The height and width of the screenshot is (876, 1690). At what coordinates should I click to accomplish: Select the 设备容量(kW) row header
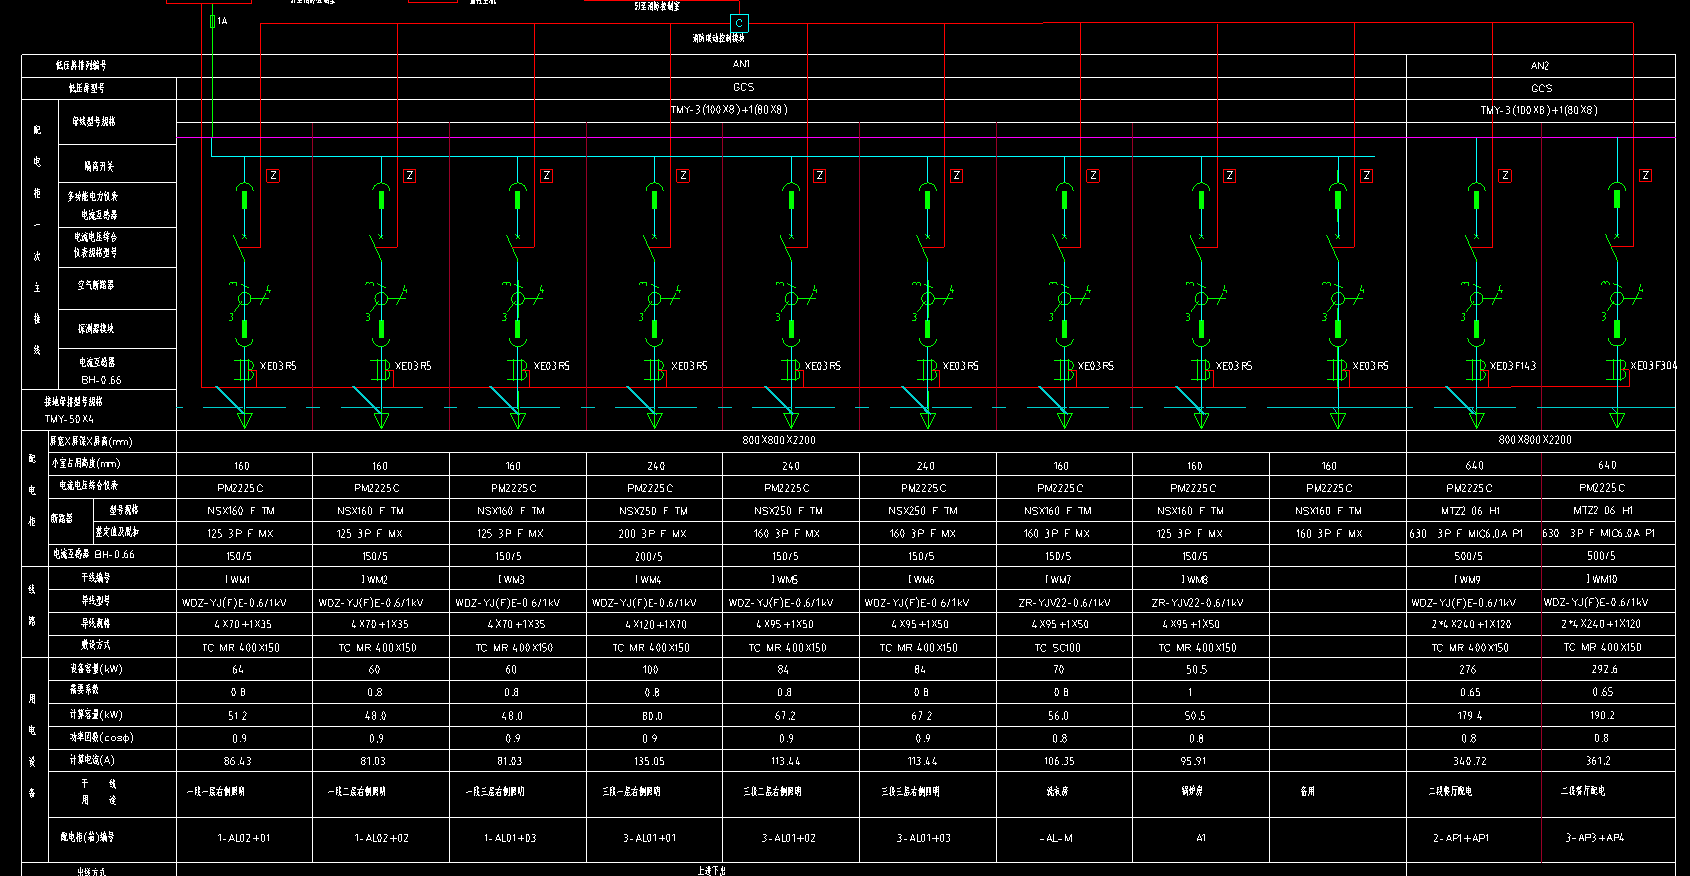tap(96, 669)
